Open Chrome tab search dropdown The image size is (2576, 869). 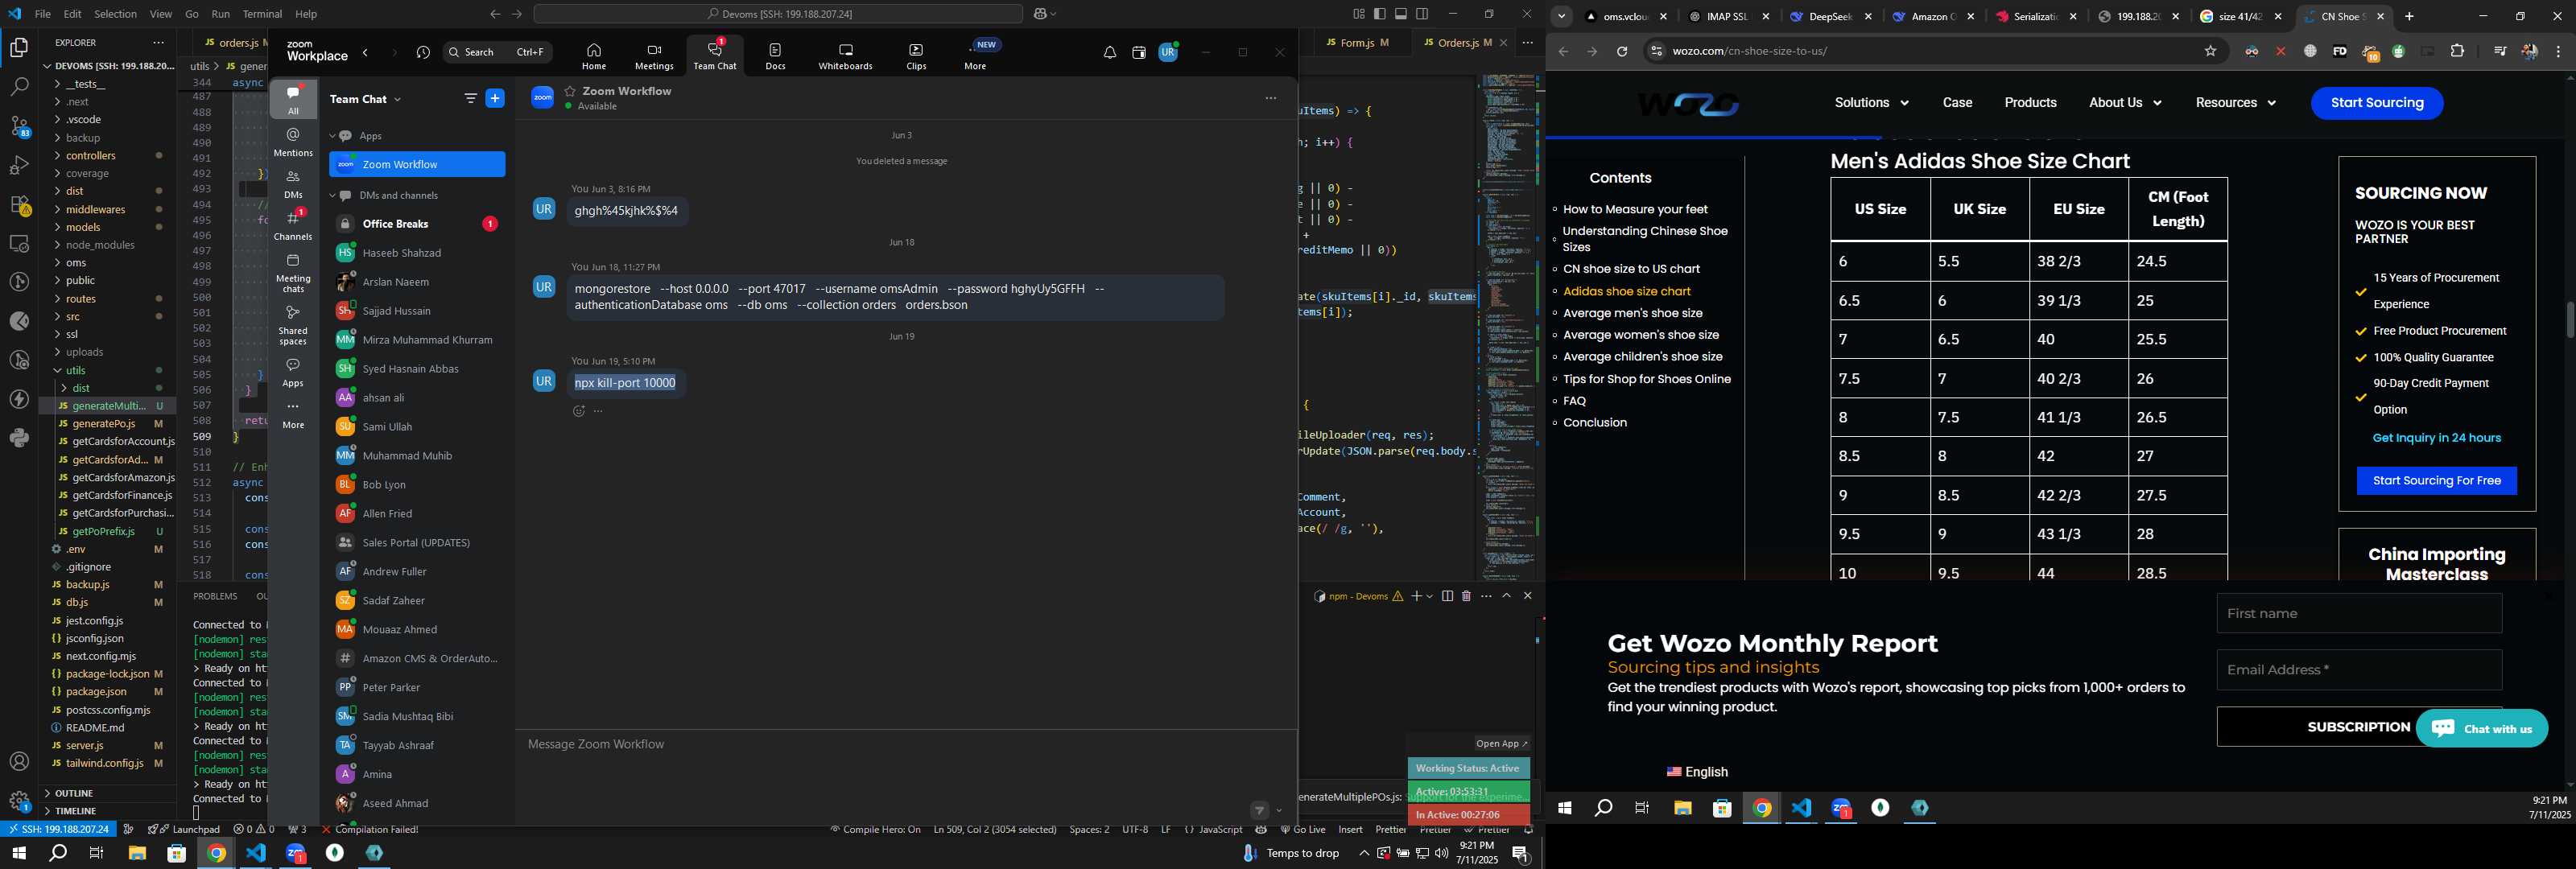1561,17
